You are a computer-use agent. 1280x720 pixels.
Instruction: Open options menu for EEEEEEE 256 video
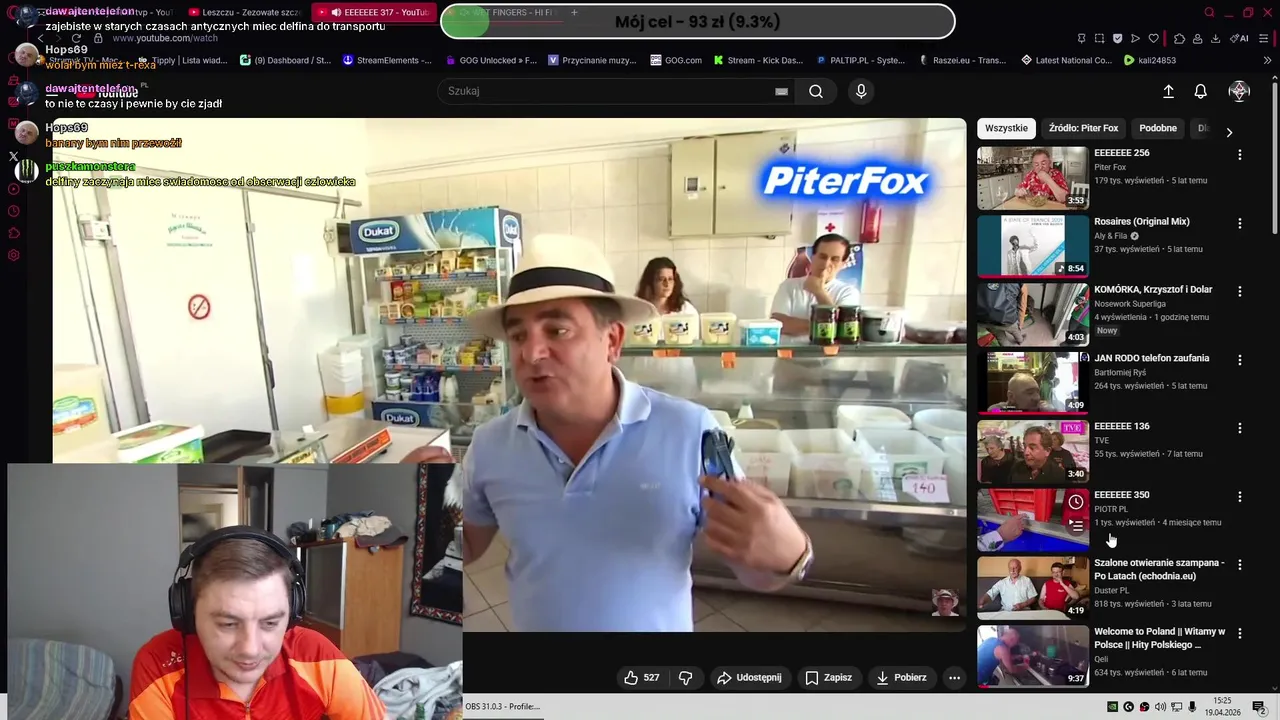(x=1239, y=155)
